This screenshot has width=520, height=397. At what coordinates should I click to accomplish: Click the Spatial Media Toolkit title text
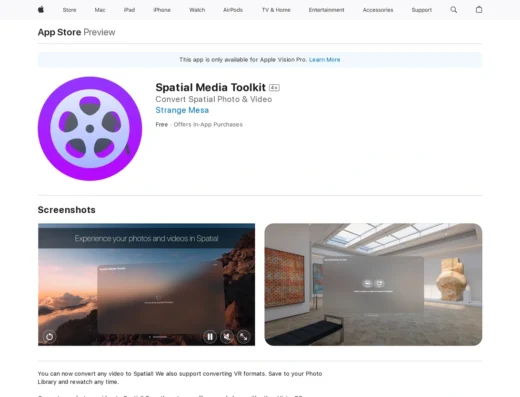(x=210, y=87)
